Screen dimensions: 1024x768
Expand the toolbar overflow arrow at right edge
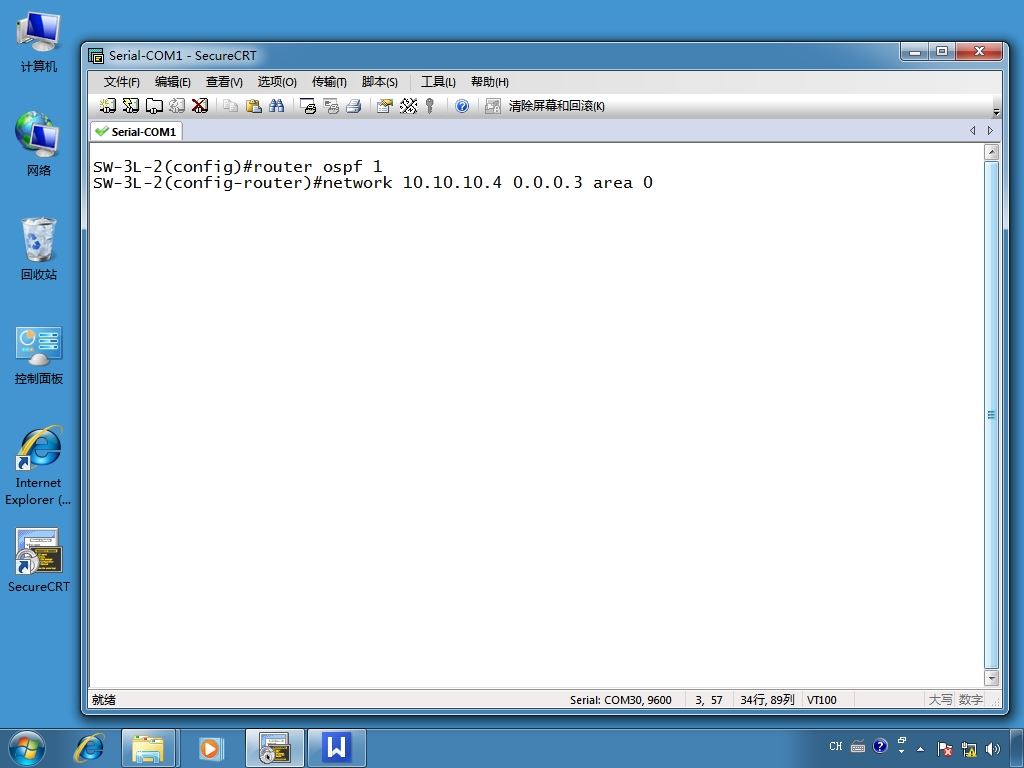coord(996,111)
